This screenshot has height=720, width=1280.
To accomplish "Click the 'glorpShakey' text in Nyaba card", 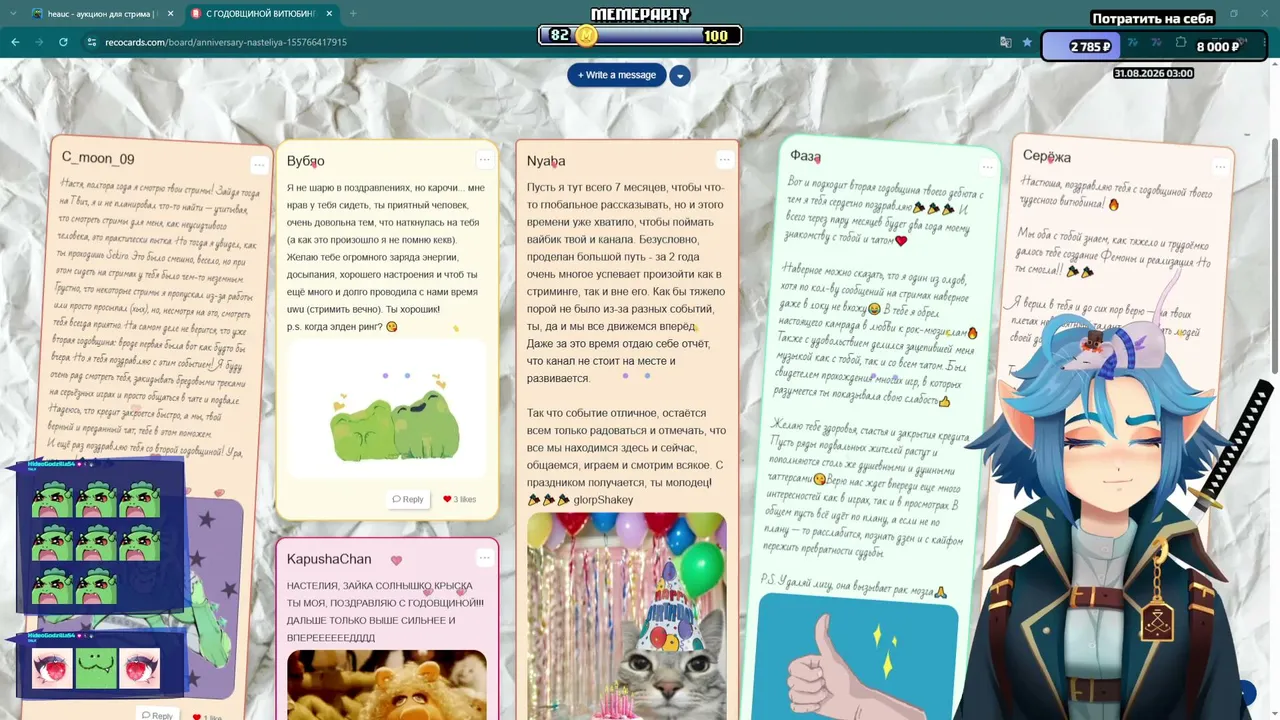I will pyautogui.click(x=603, y=500).
